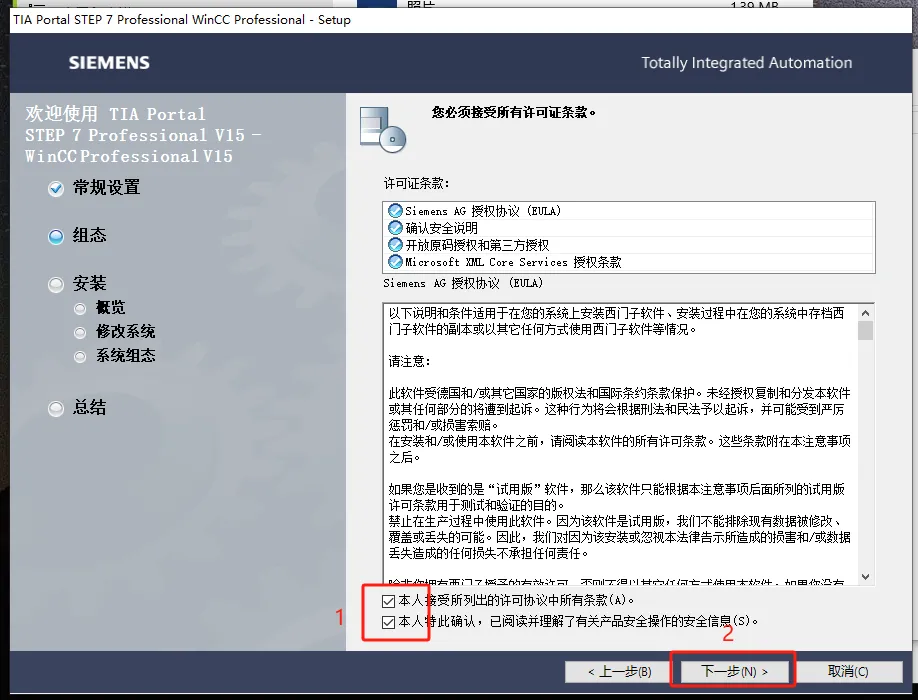Click the setup window title bar text

coord(182,20)
